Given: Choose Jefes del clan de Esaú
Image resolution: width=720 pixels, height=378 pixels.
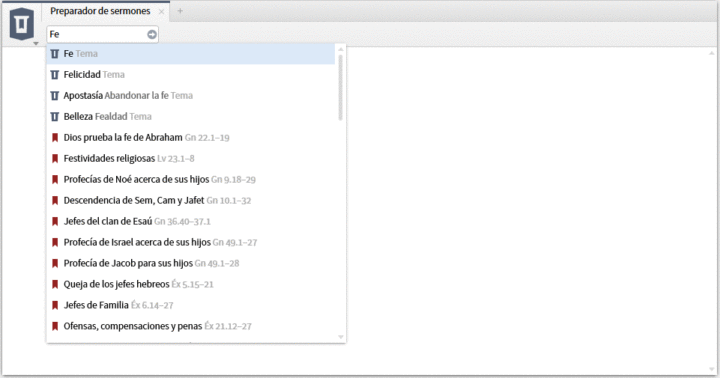Looking at the screenshot, I should point(191,221).
